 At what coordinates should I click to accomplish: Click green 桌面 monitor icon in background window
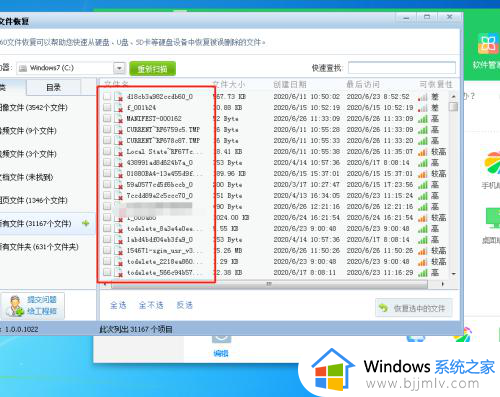click(493, 218)
